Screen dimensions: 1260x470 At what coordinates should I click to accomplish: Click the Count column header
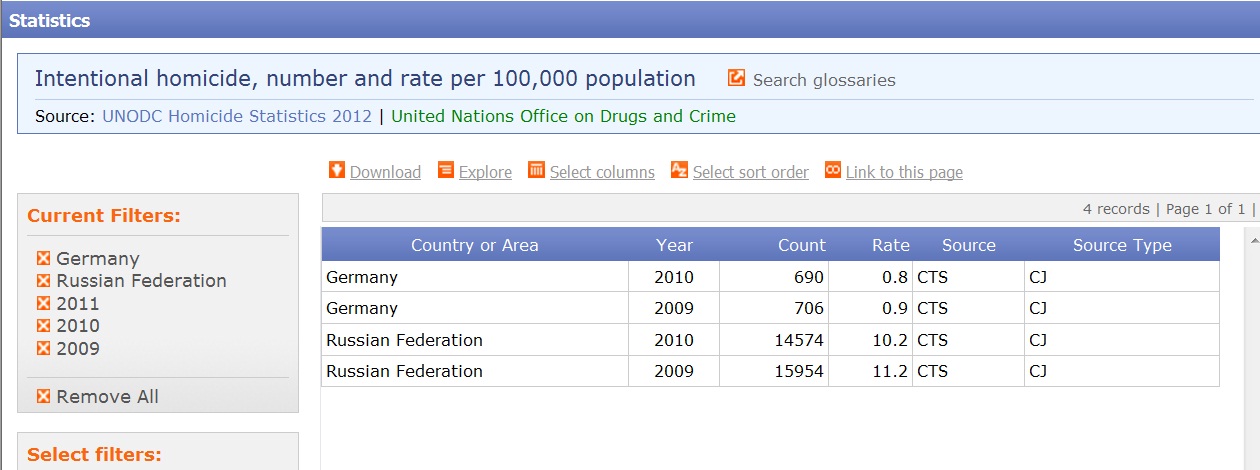[x=802, y=245]
